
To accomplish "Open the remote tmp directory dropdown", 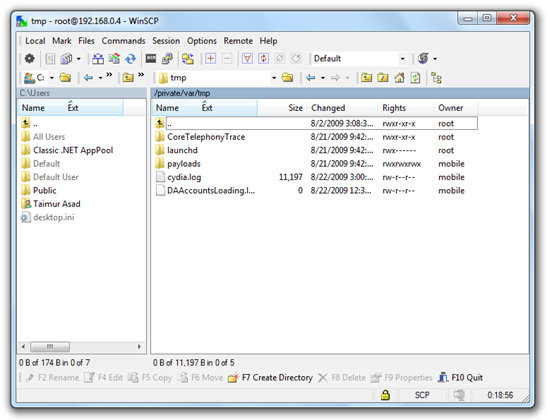I will click(274, 77).
